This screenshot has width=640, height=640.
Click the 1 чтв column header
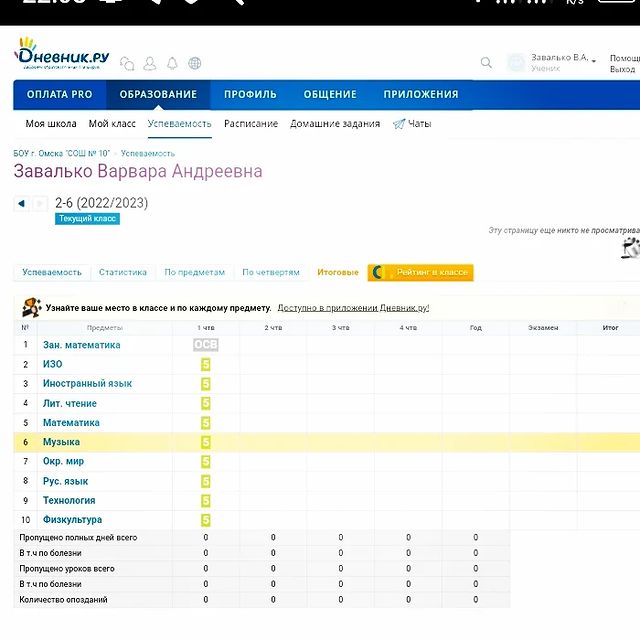[x=206, y=328]
